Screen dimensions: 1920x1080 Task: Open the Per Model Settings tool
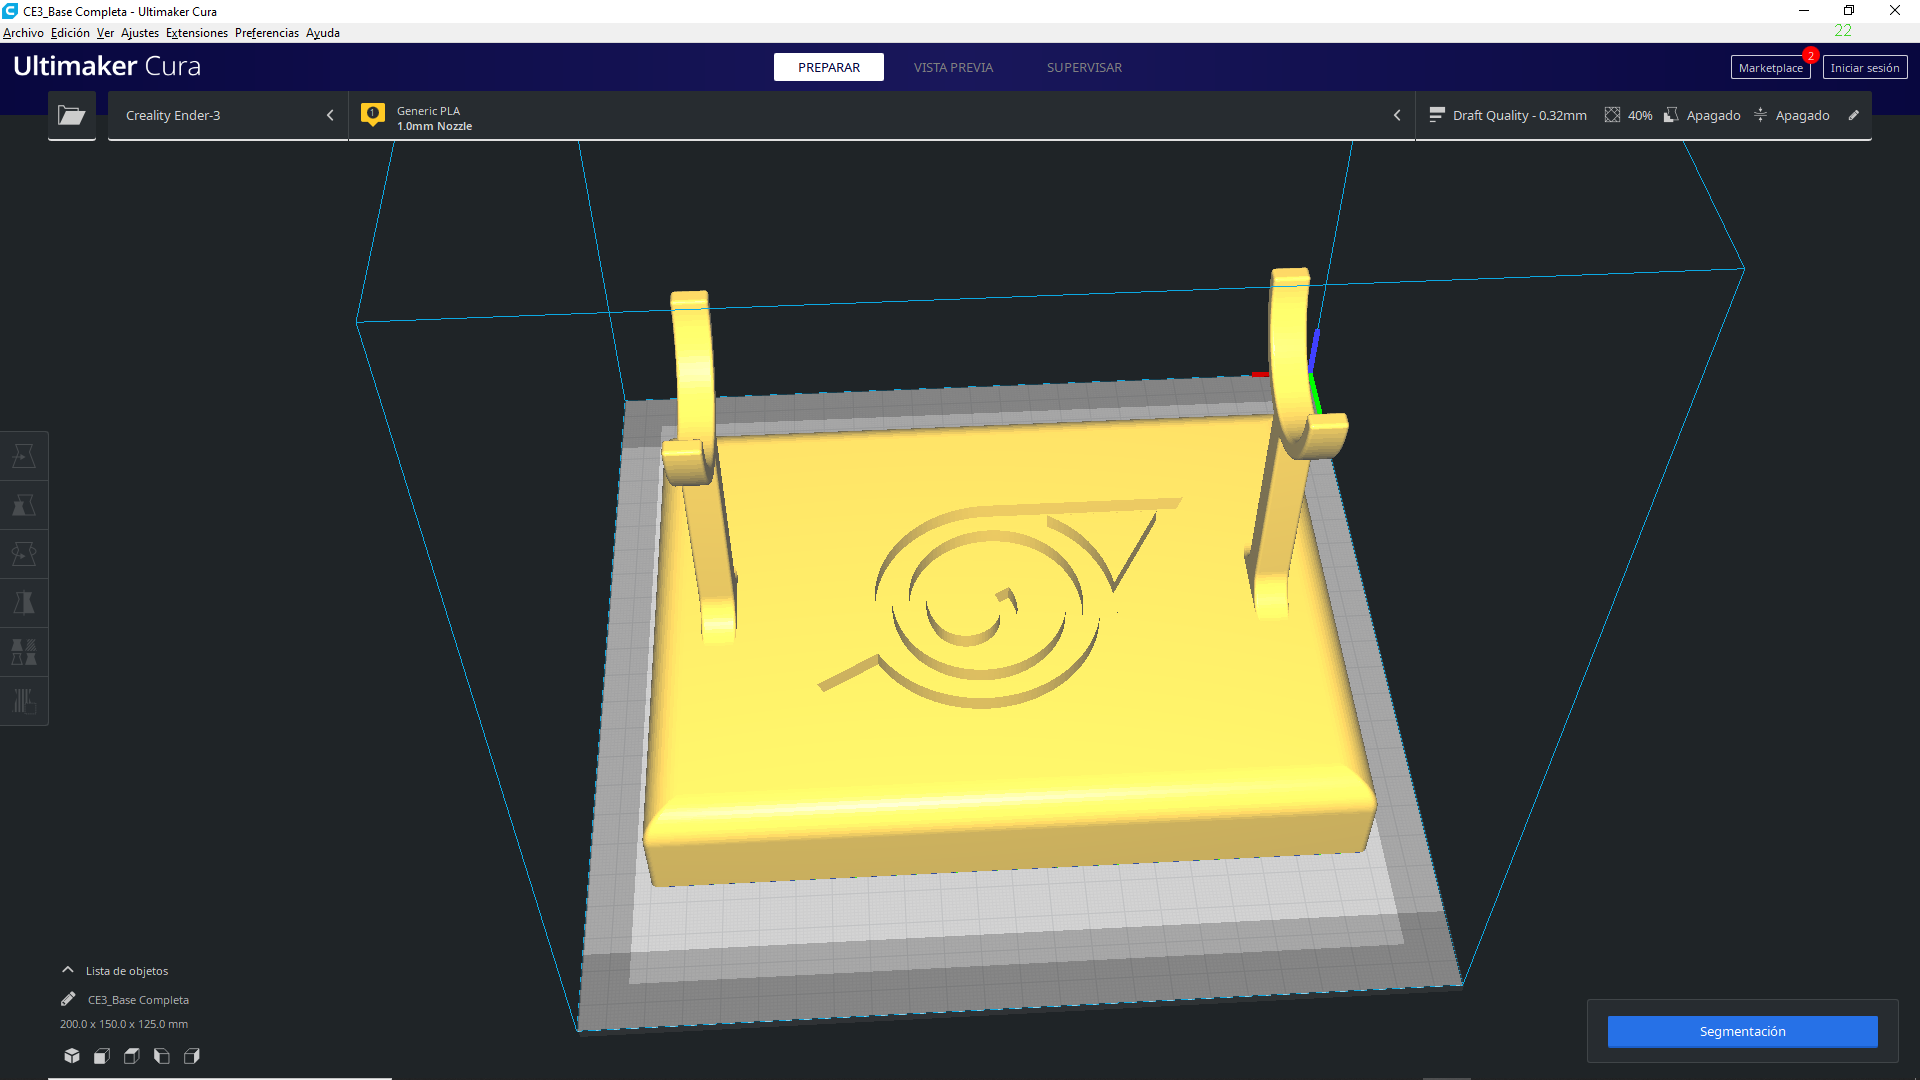(x=24, y=652)
